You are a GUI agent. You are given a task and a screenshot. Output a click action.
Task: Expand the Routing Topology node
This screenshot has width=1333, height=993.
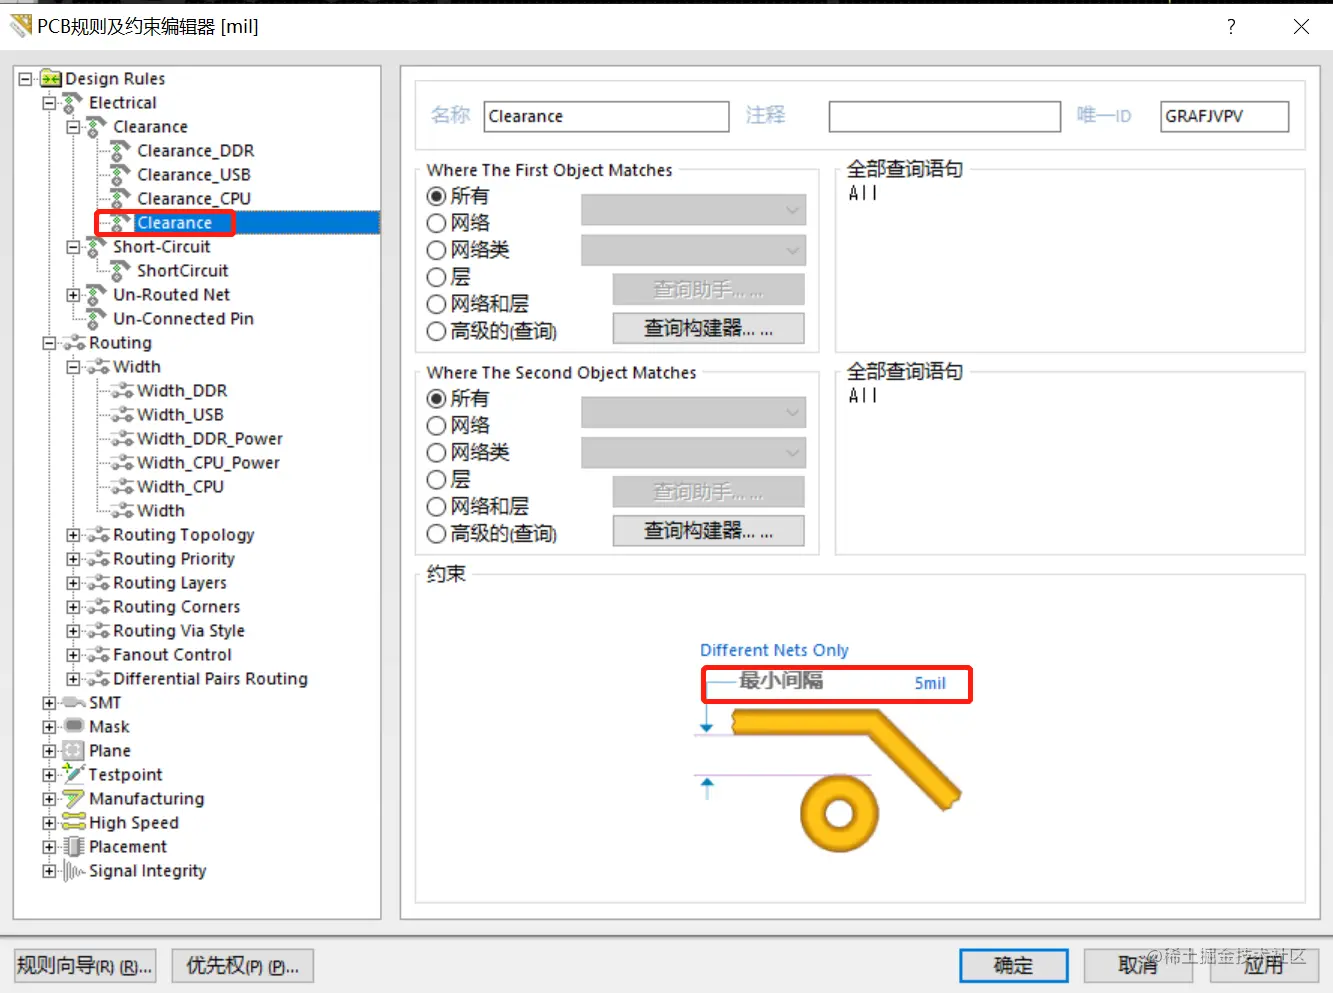[73, 535]
